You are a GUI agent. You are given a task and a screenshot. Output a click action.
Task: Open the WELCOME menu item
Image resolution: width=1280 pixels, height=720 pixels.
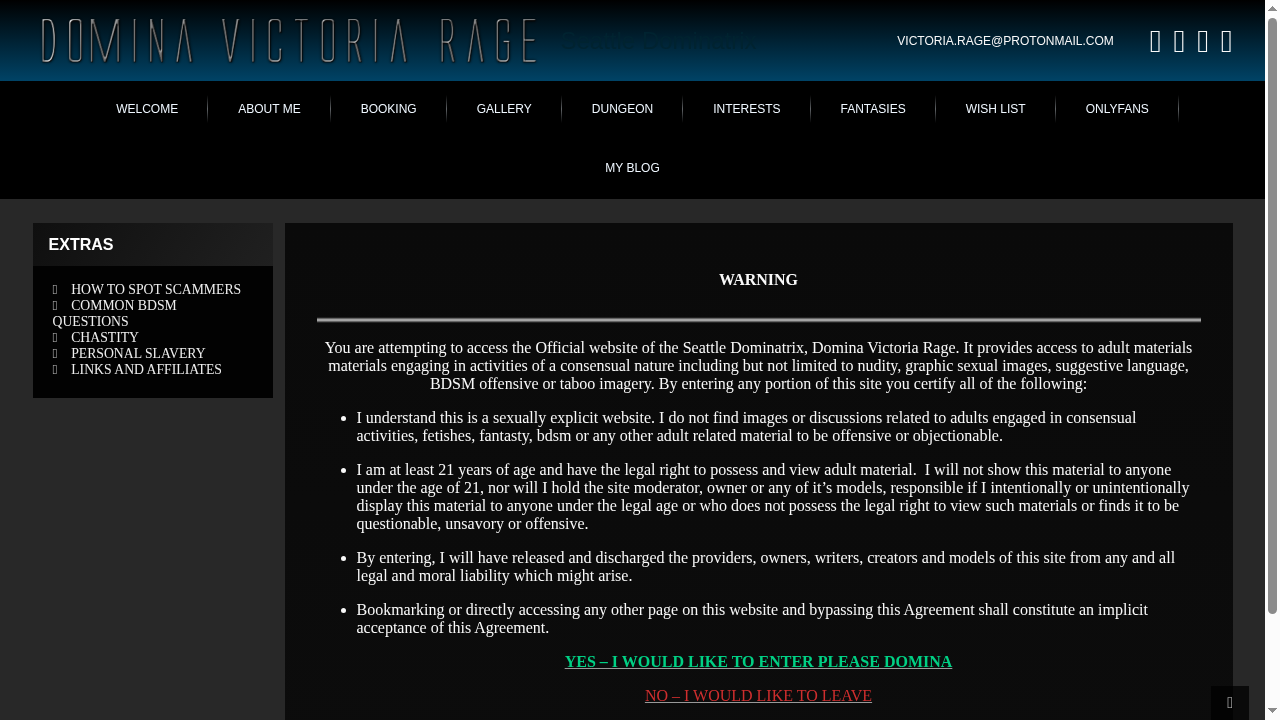(146, 109)
